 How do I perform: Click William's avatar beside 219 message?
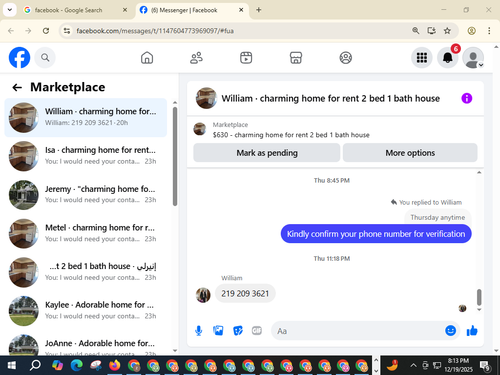203,295
